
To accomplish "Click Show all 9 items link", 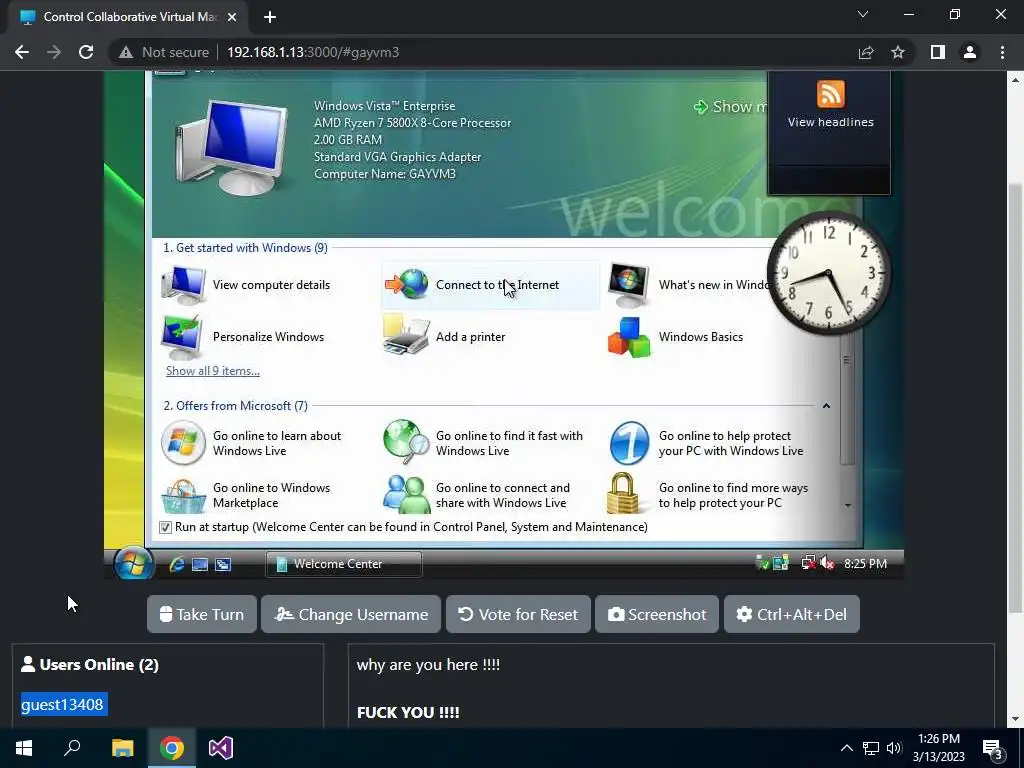I will [213, 371].
